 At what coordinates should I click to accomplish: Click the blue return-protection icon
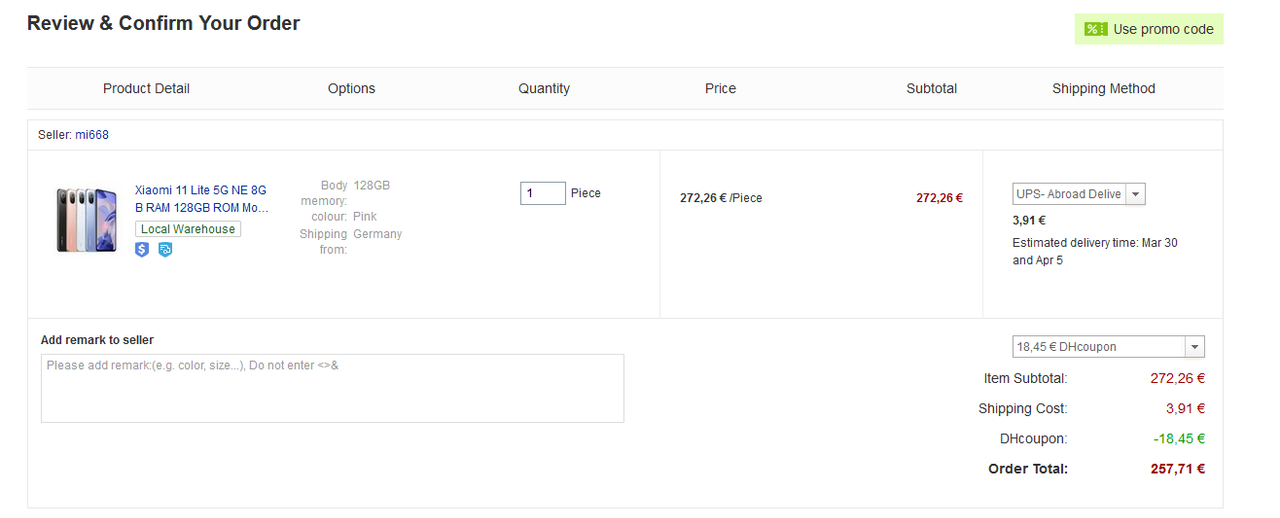(165, 250)
